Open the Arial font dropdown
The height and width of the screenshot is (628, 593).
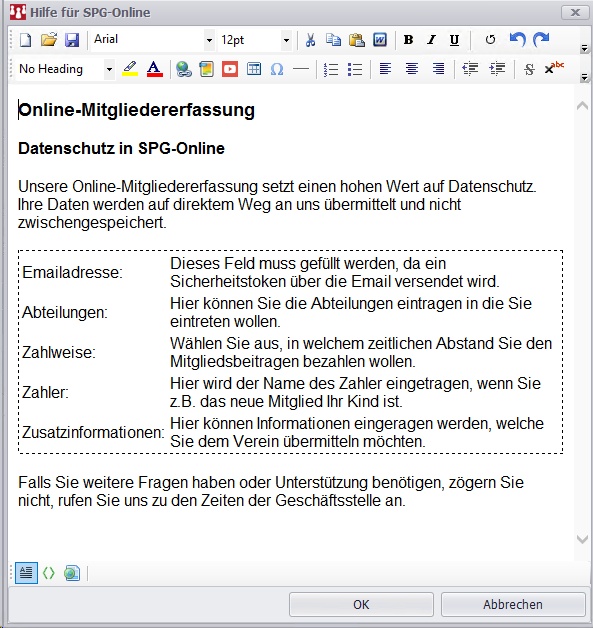209,40
